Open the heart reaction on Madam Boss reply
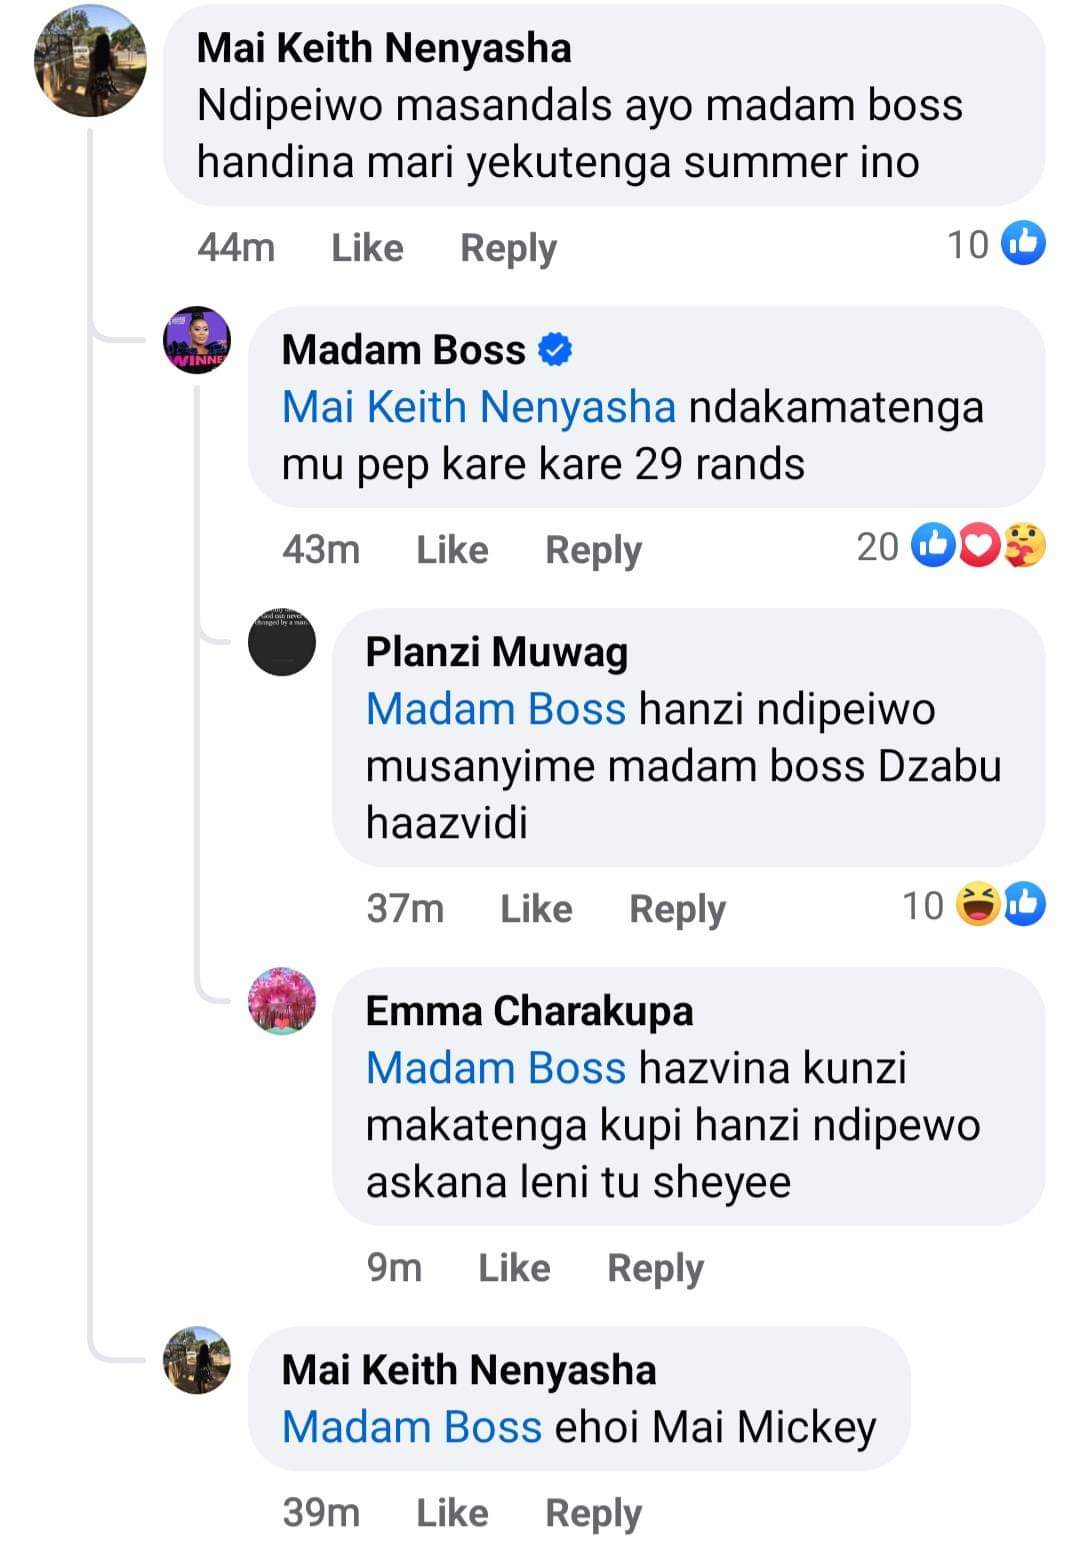 (x=979, y=546)
